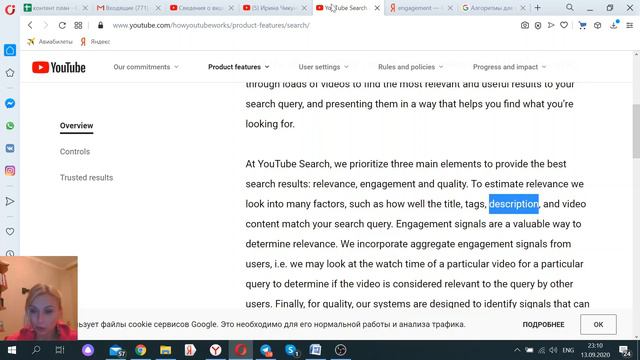Viewport: 640px width, 360px height.
Task: Open File Explorer from the taskbar
Action: pos(165,350)
